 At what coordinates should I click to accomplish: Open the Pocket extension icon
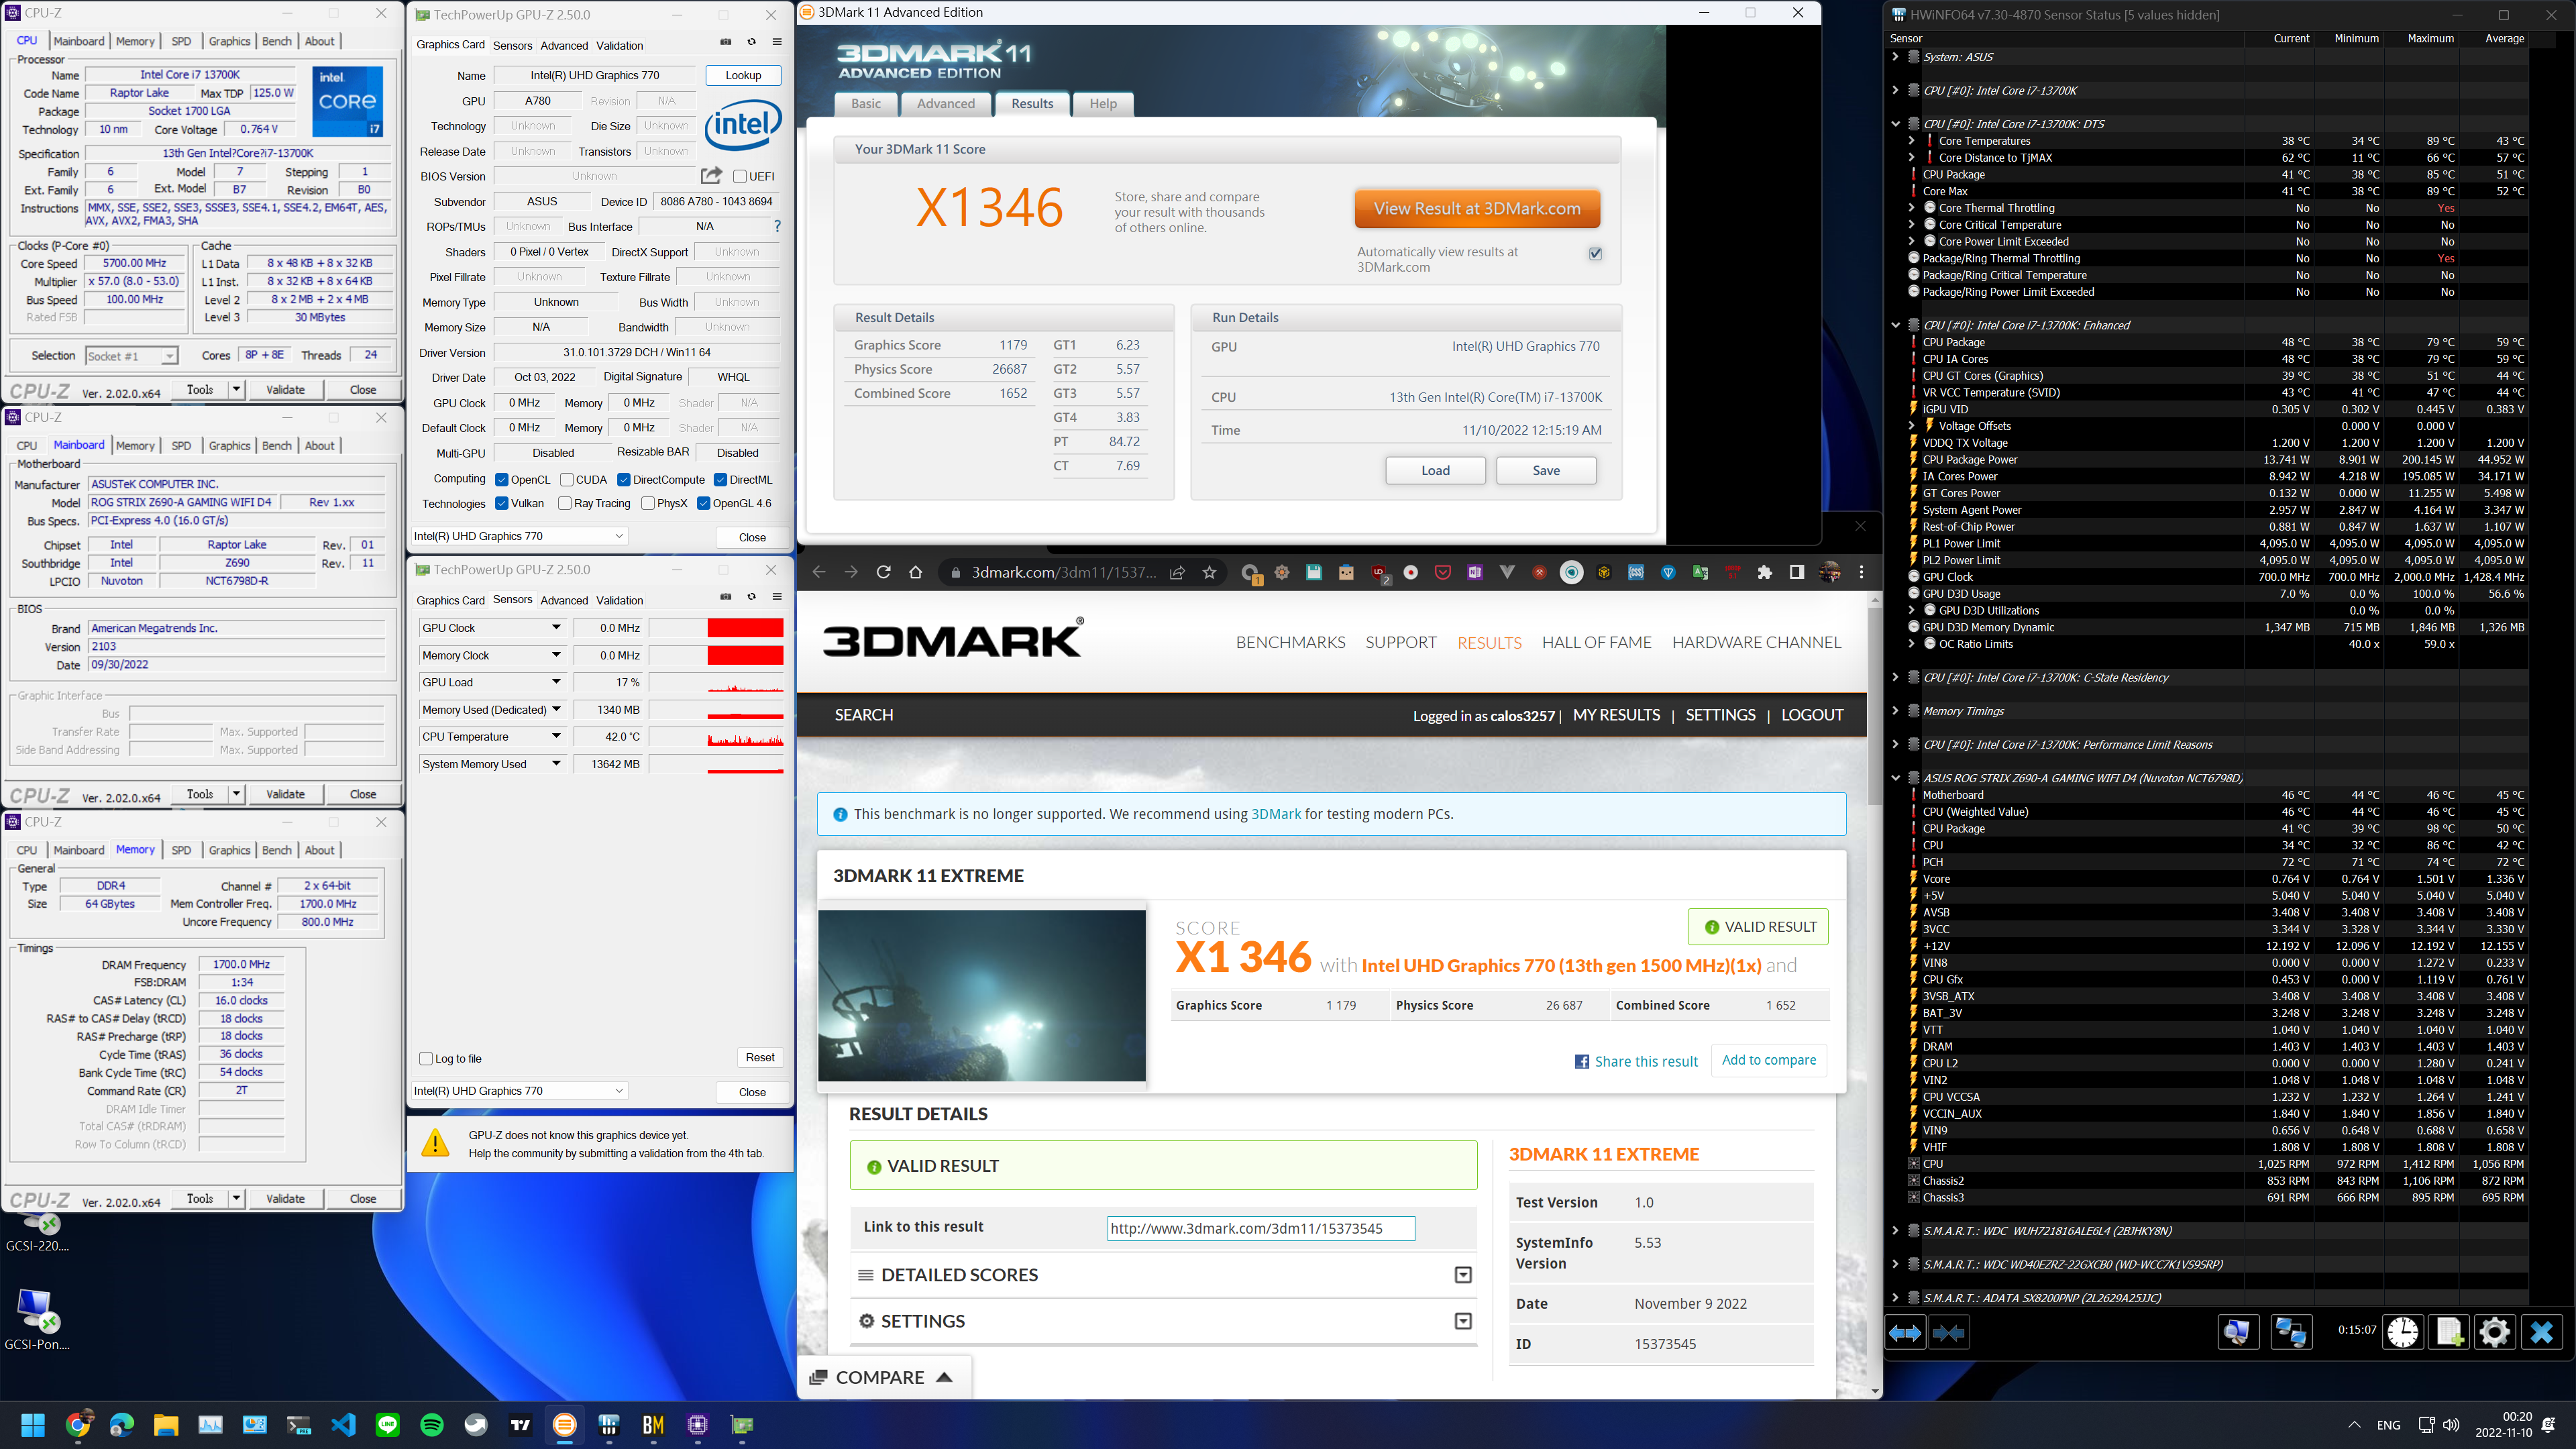point(1442,572)
